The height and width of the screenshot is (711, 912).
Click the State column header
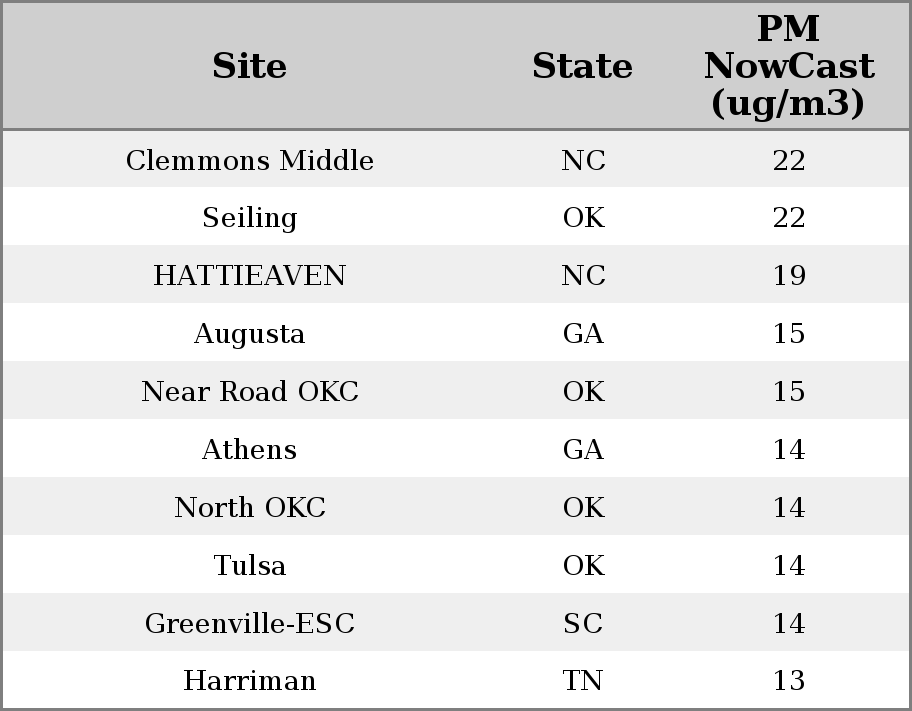click(x=582, y=66)
